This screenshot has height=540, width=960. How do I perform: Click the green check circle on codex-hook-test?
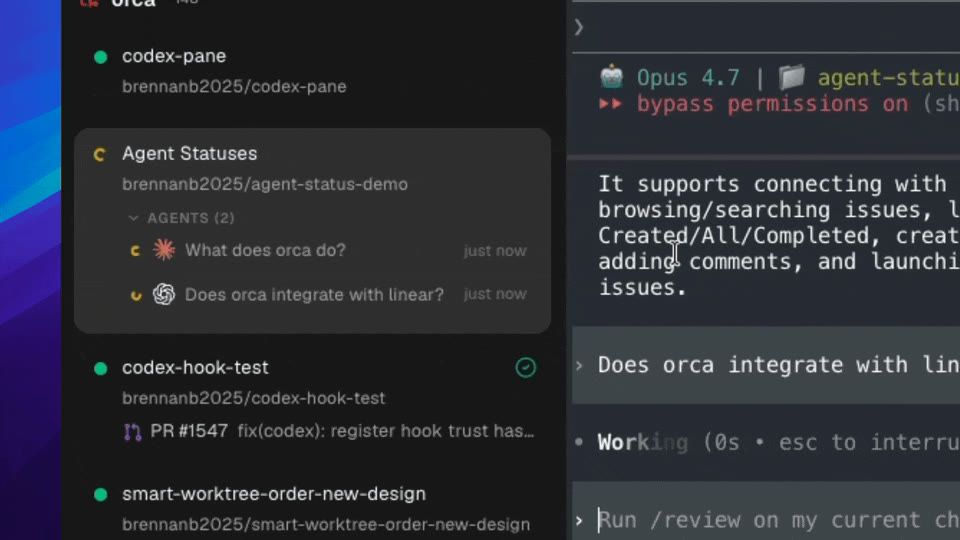point(525,367)
